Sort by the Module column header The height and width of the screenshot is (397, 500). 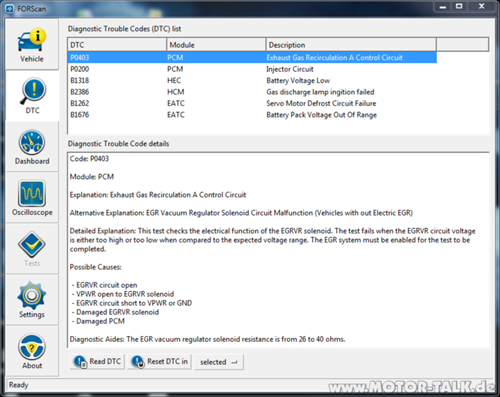pyautogui.click(x=216, y=45)
